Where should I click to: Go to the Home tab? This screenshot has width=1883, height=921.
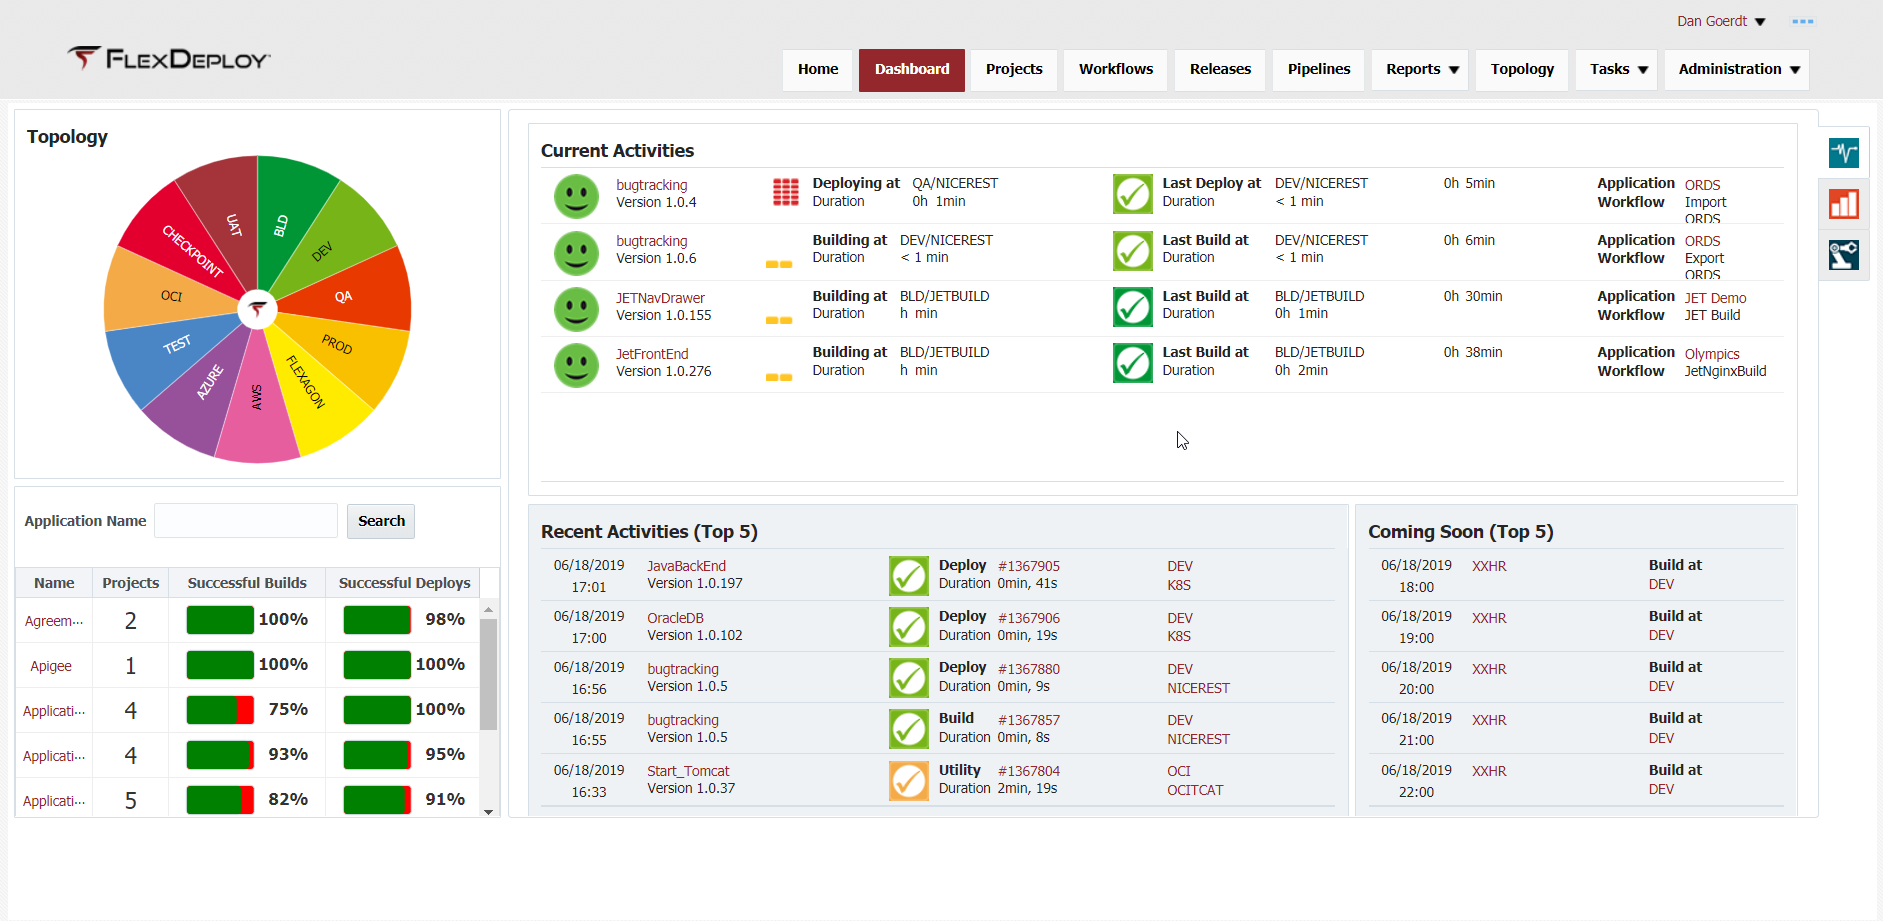coord(818,70)
